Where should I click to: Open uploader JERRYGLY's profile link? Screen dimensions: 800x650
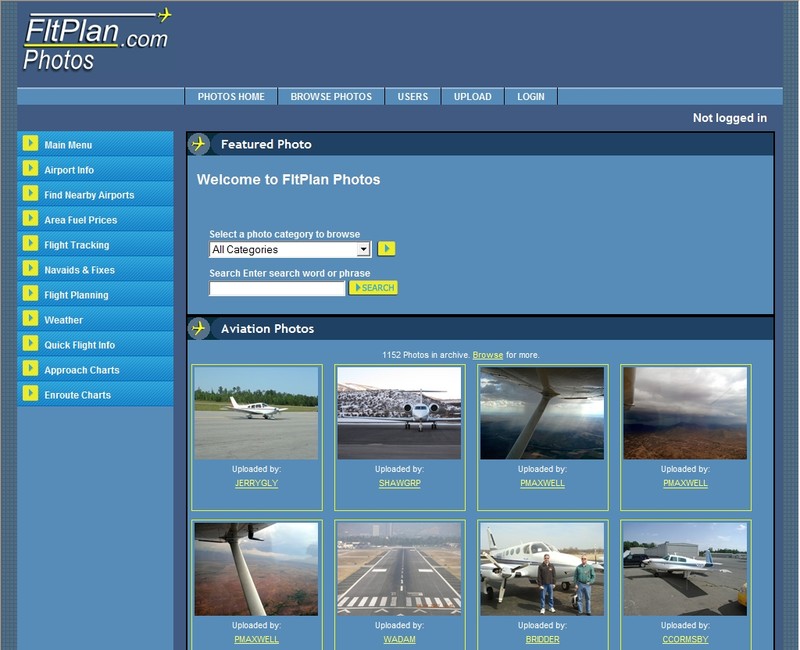point(256,483)
